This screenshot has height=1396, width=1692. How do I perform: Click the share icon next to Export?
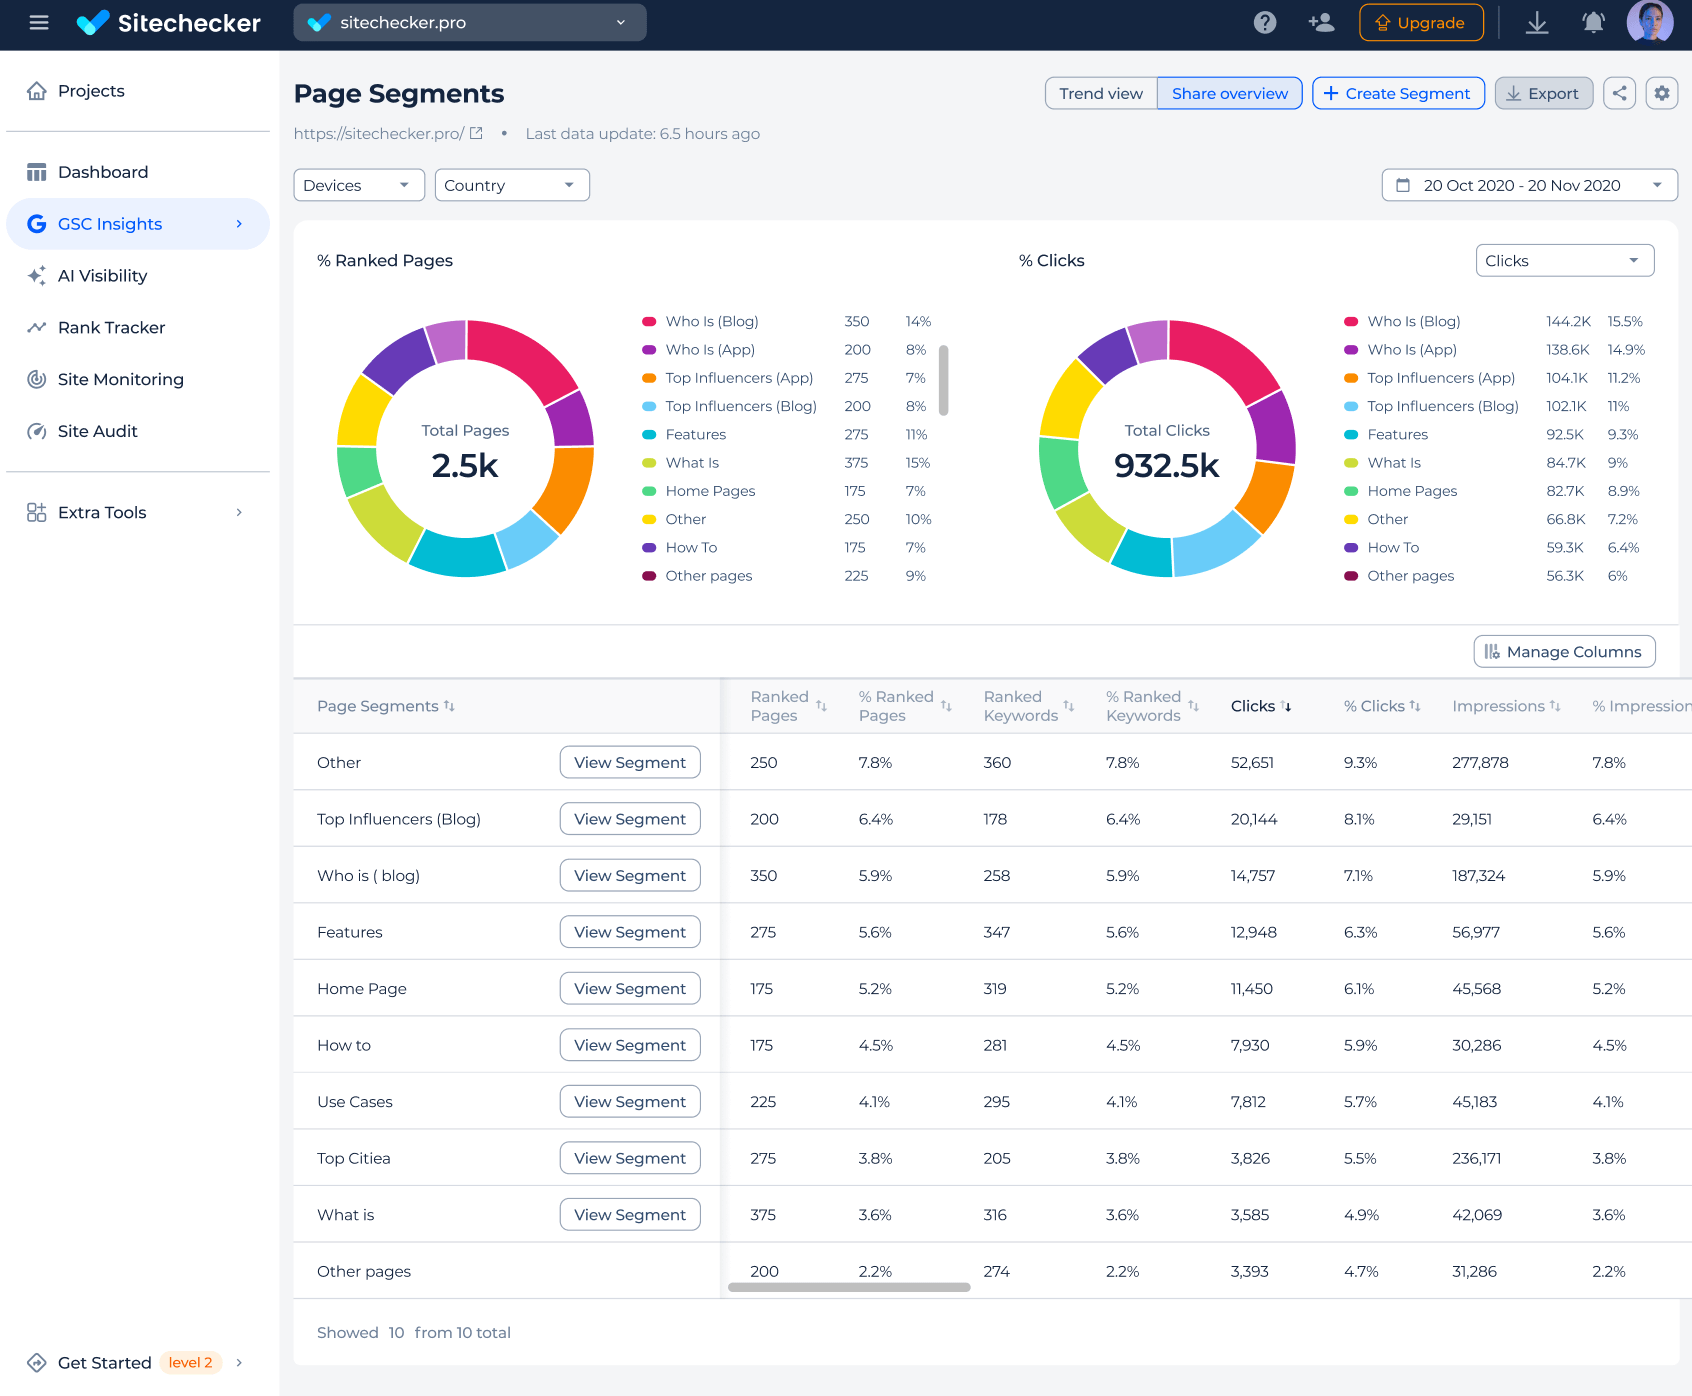1619,93
